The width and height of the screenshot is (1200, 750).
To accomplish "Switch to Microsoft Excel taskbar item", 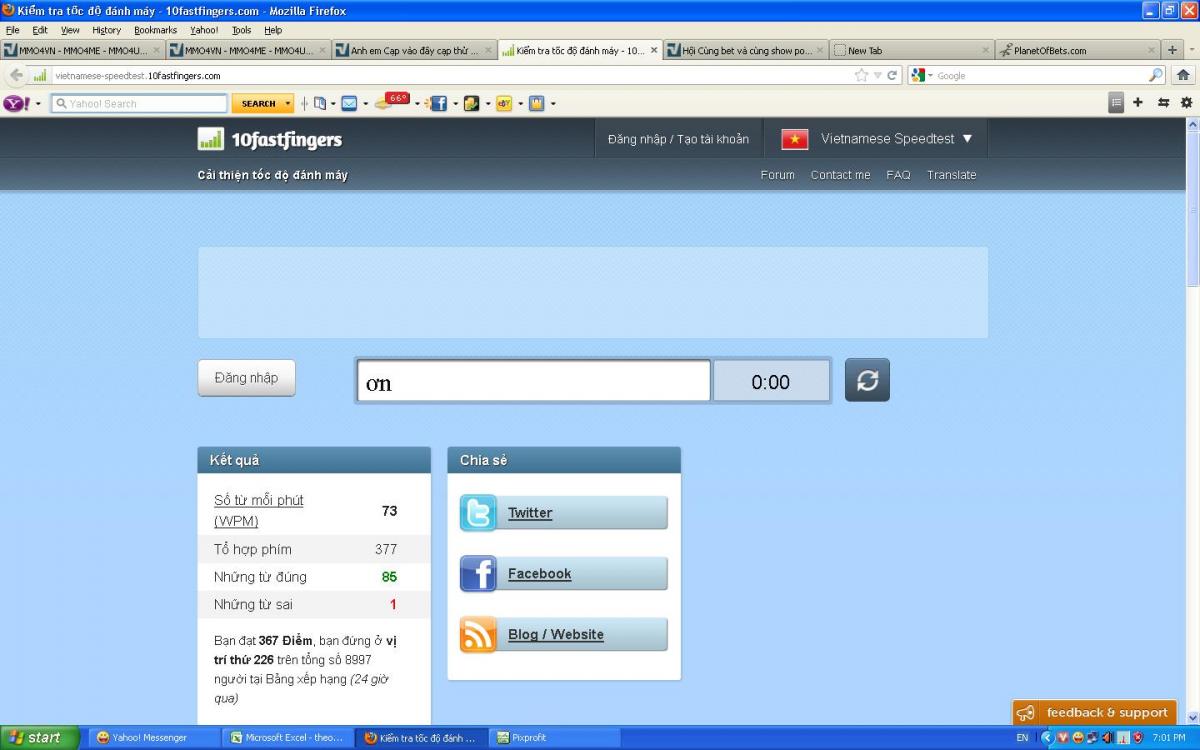I will [286, 738].
